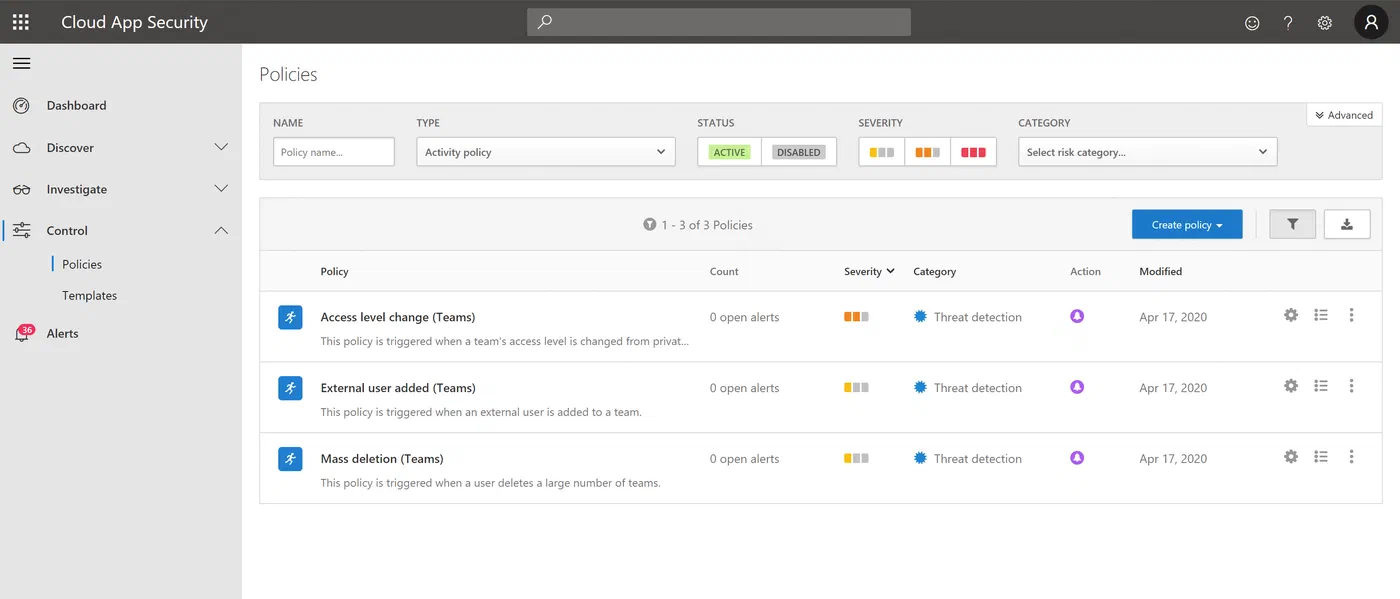The height and width of the screenshot is (599, 1400).
Task: Open gear settings for Access level change policy
Action: [1291, 315]
